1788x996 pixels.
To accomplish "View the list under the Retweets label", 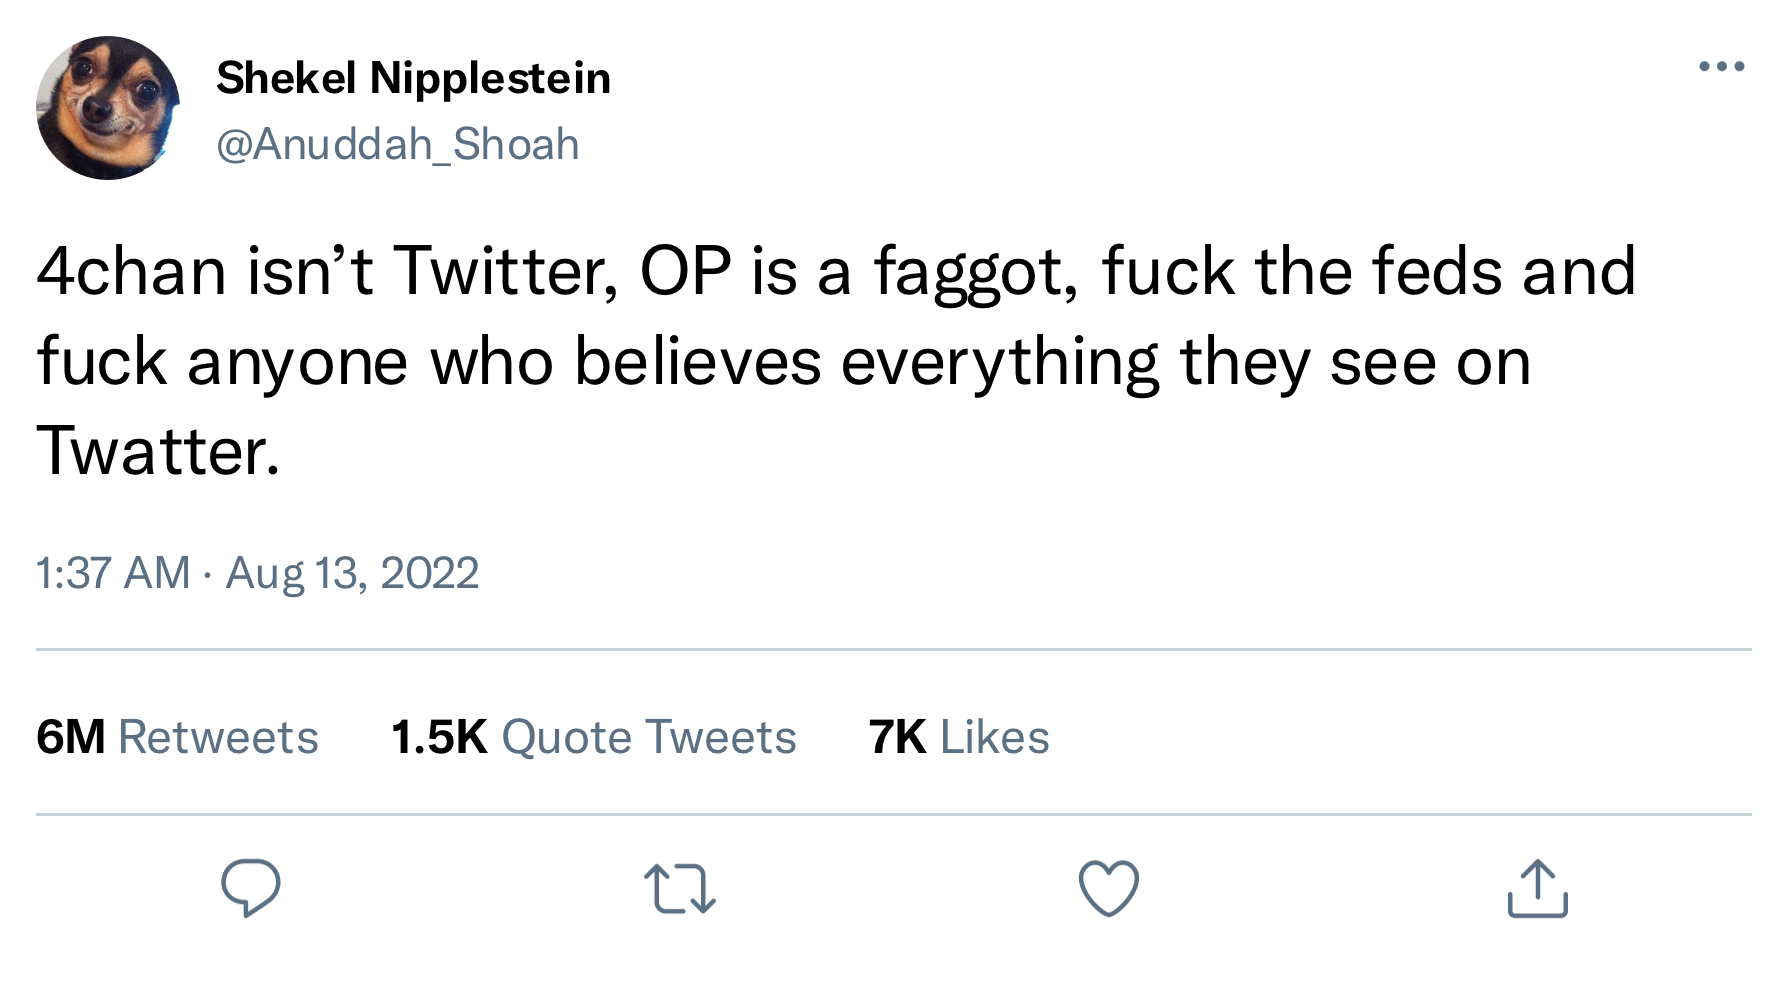I will pyautogui.click(x=218, y=737).
